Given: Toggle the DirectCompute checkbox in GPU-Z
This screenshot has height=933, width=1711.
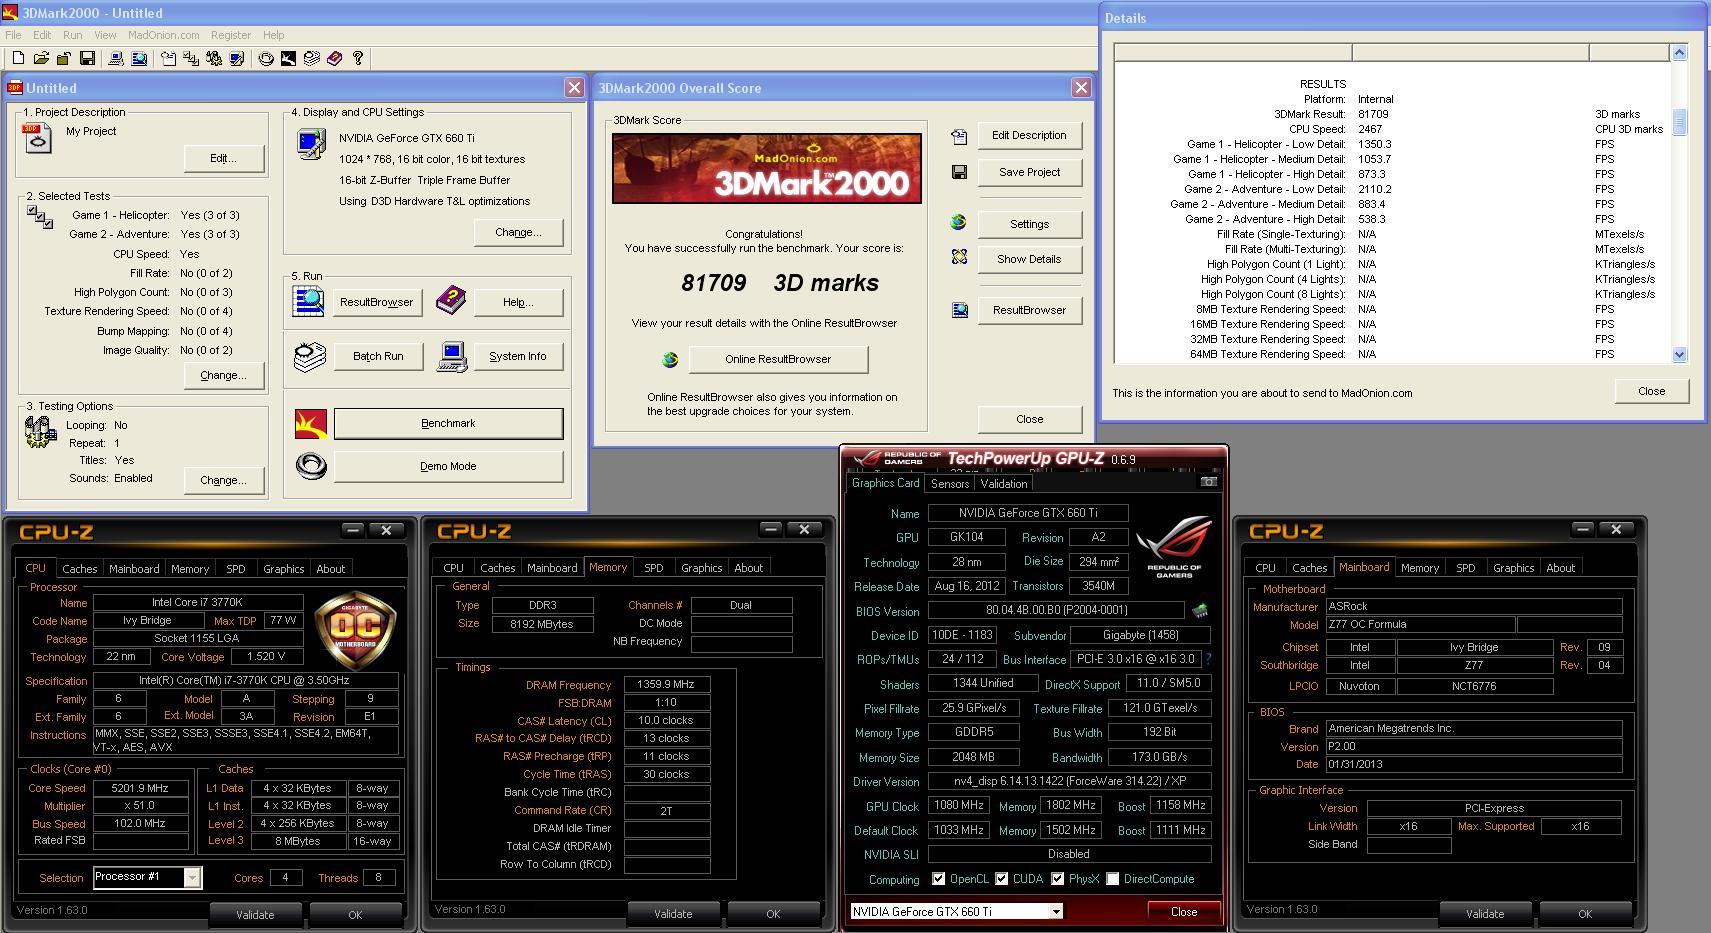Looking at the screenshot, I should 1112,879.
